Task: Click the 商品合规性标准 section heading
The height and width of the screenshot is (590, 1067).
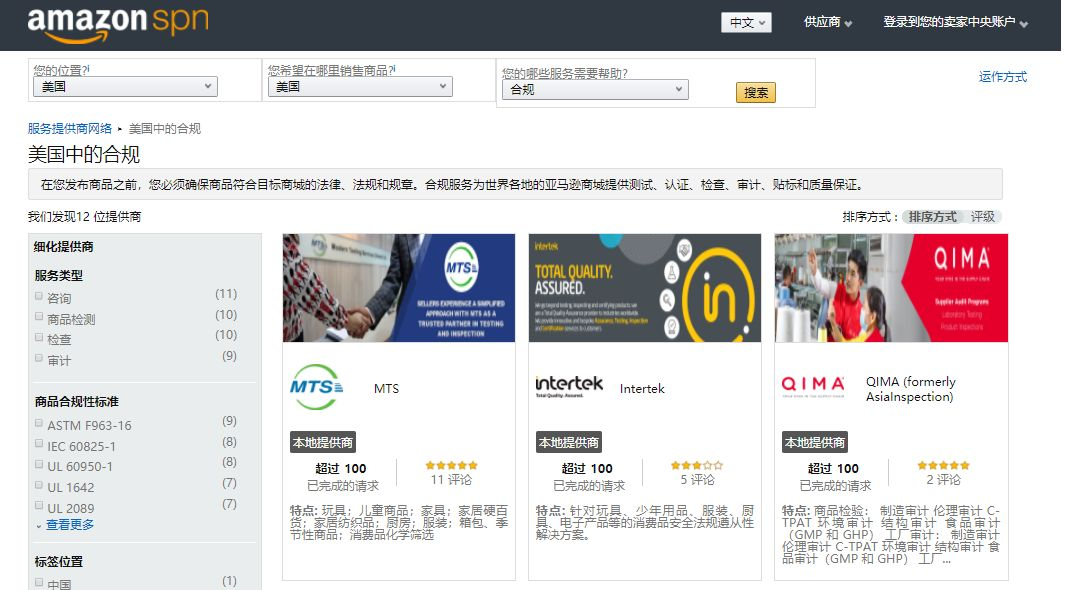Action: tap(77, 401)
